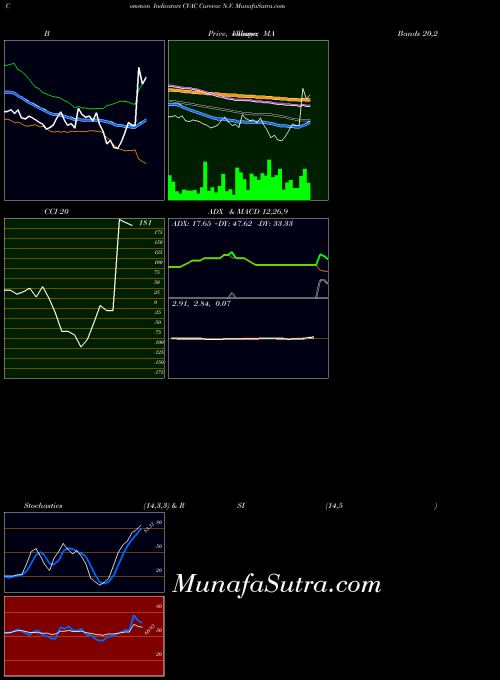Click the -100 level label in the CCI chart
Viewport: 500px width, 680px height.
pos(159,343)
